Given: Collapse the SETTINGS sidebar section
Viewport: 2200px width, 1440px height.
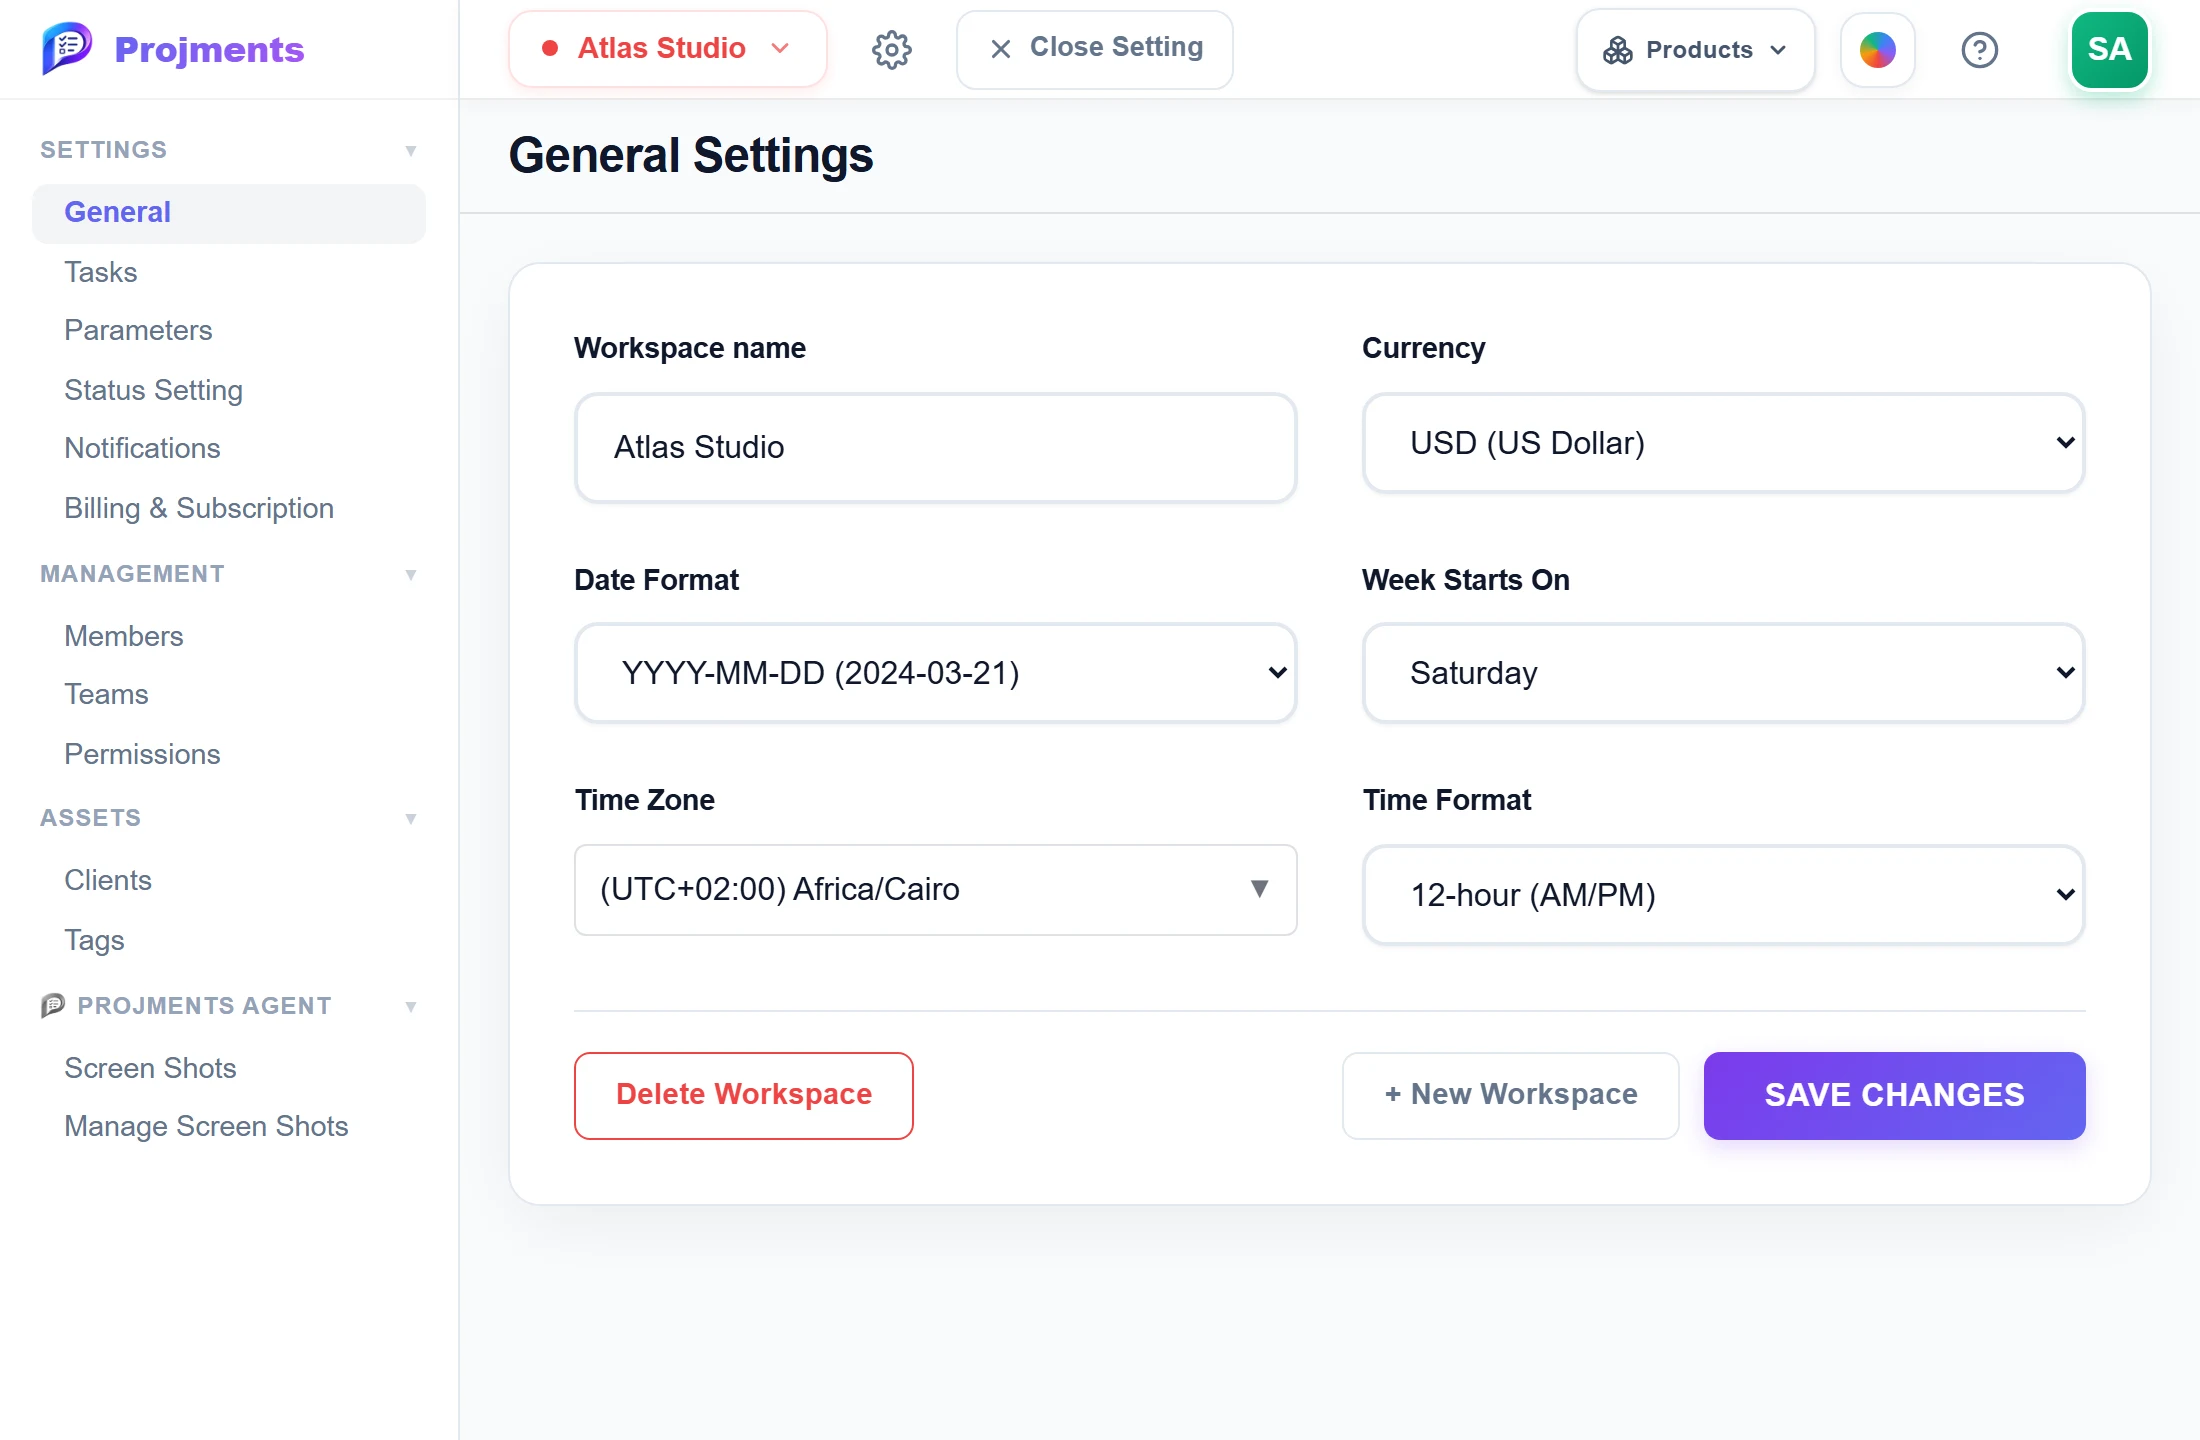Looking at the screenshot, I should tap(410, 150).
